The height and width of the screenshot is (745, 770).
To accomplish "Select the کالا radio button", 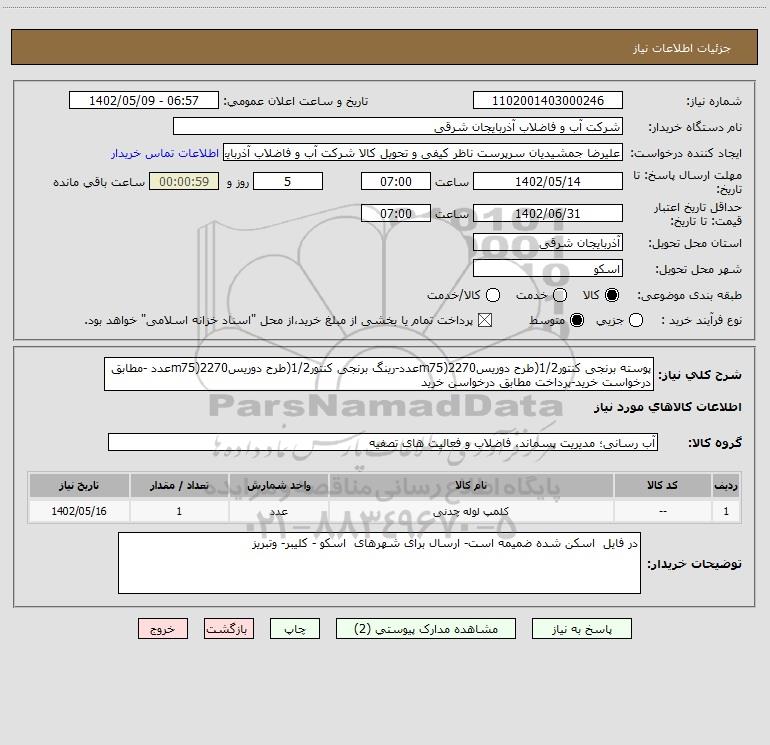I will coord(612,295).
